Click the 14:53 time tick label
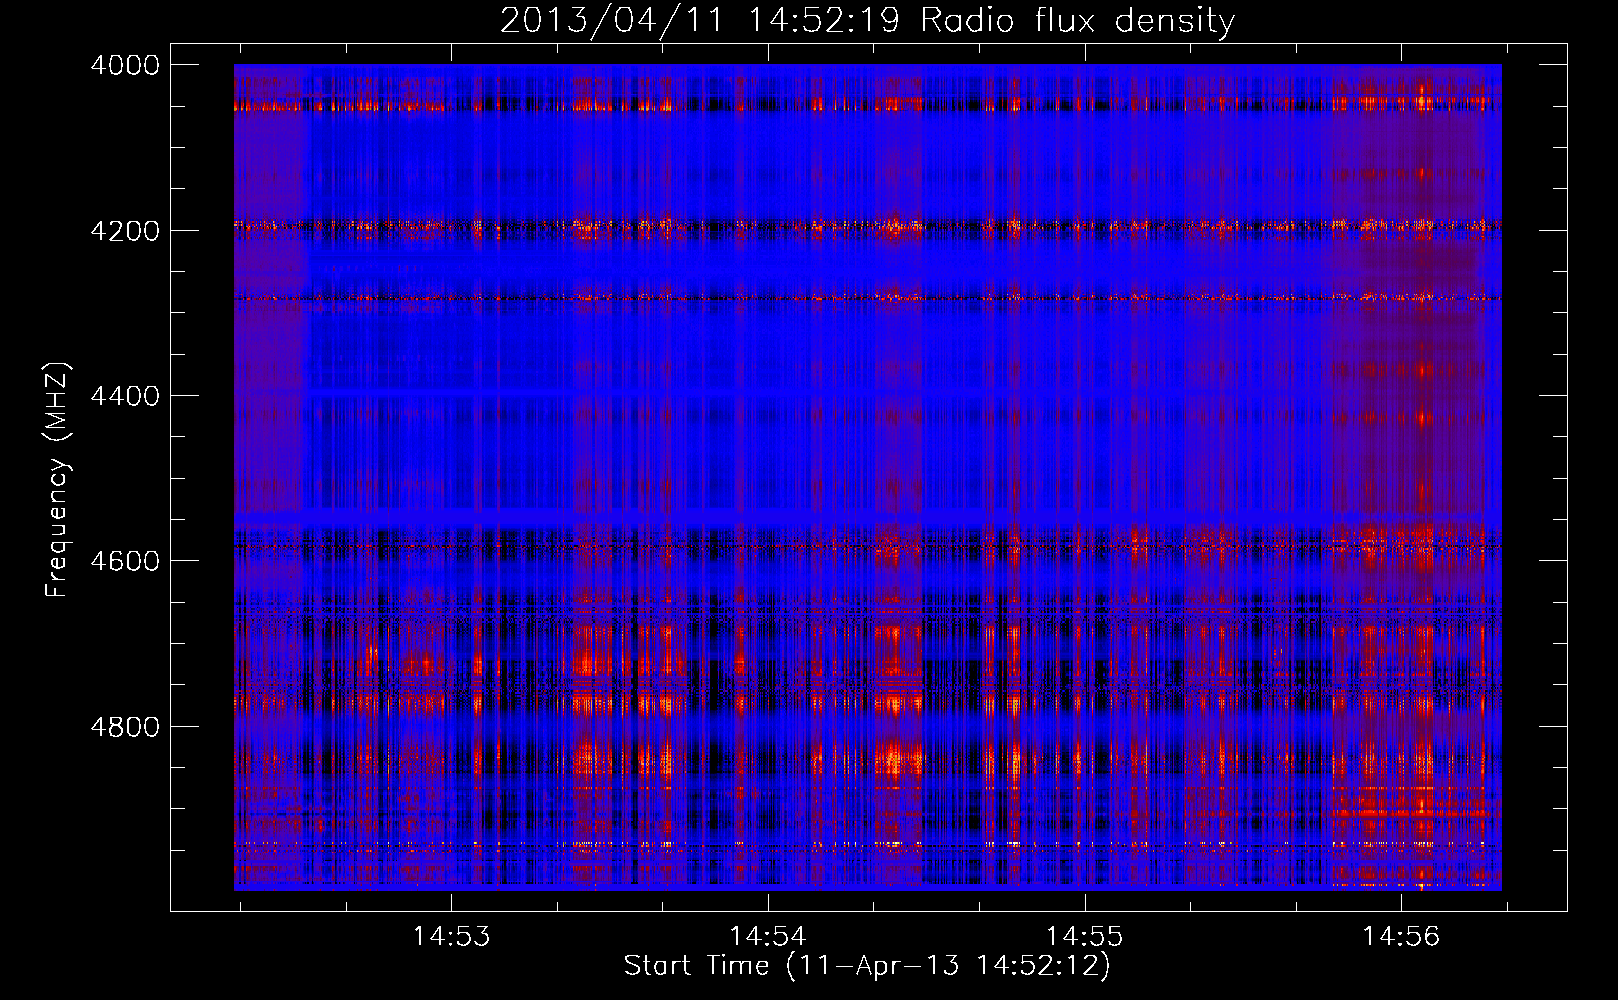 452,936
